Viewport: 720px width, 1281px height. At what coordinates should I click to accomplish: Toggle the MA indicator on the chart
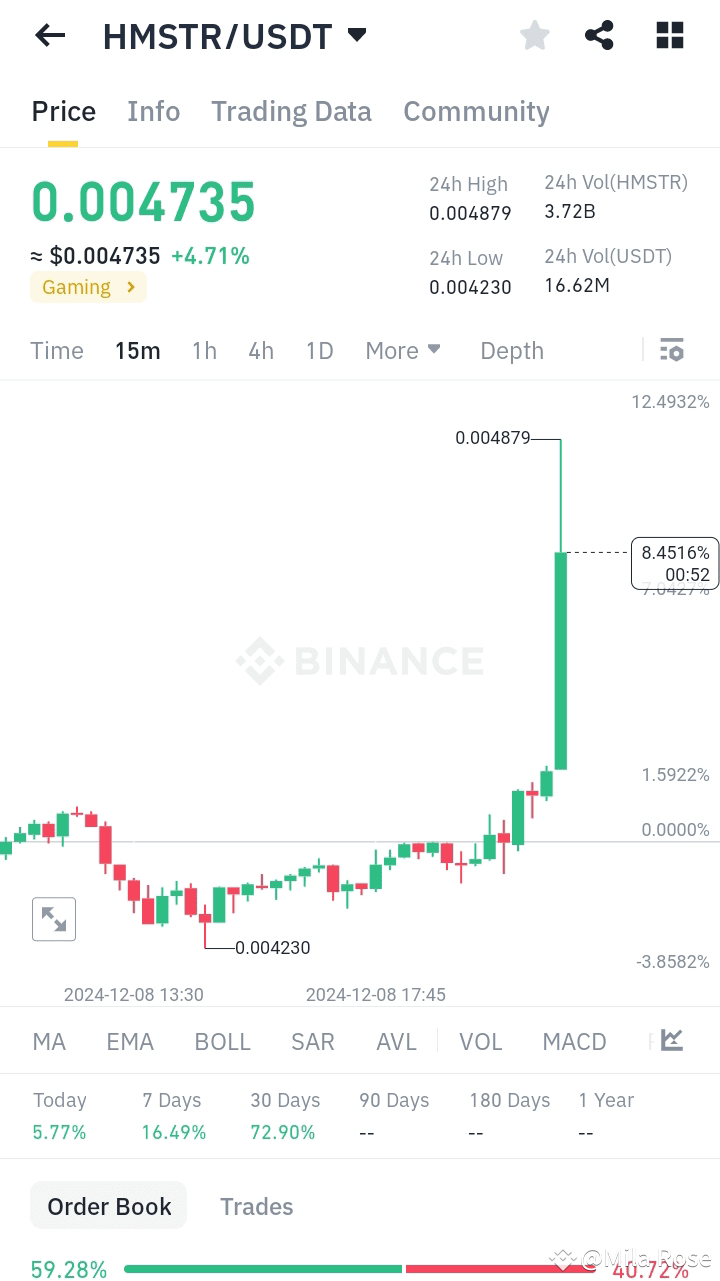[48, 1041]
